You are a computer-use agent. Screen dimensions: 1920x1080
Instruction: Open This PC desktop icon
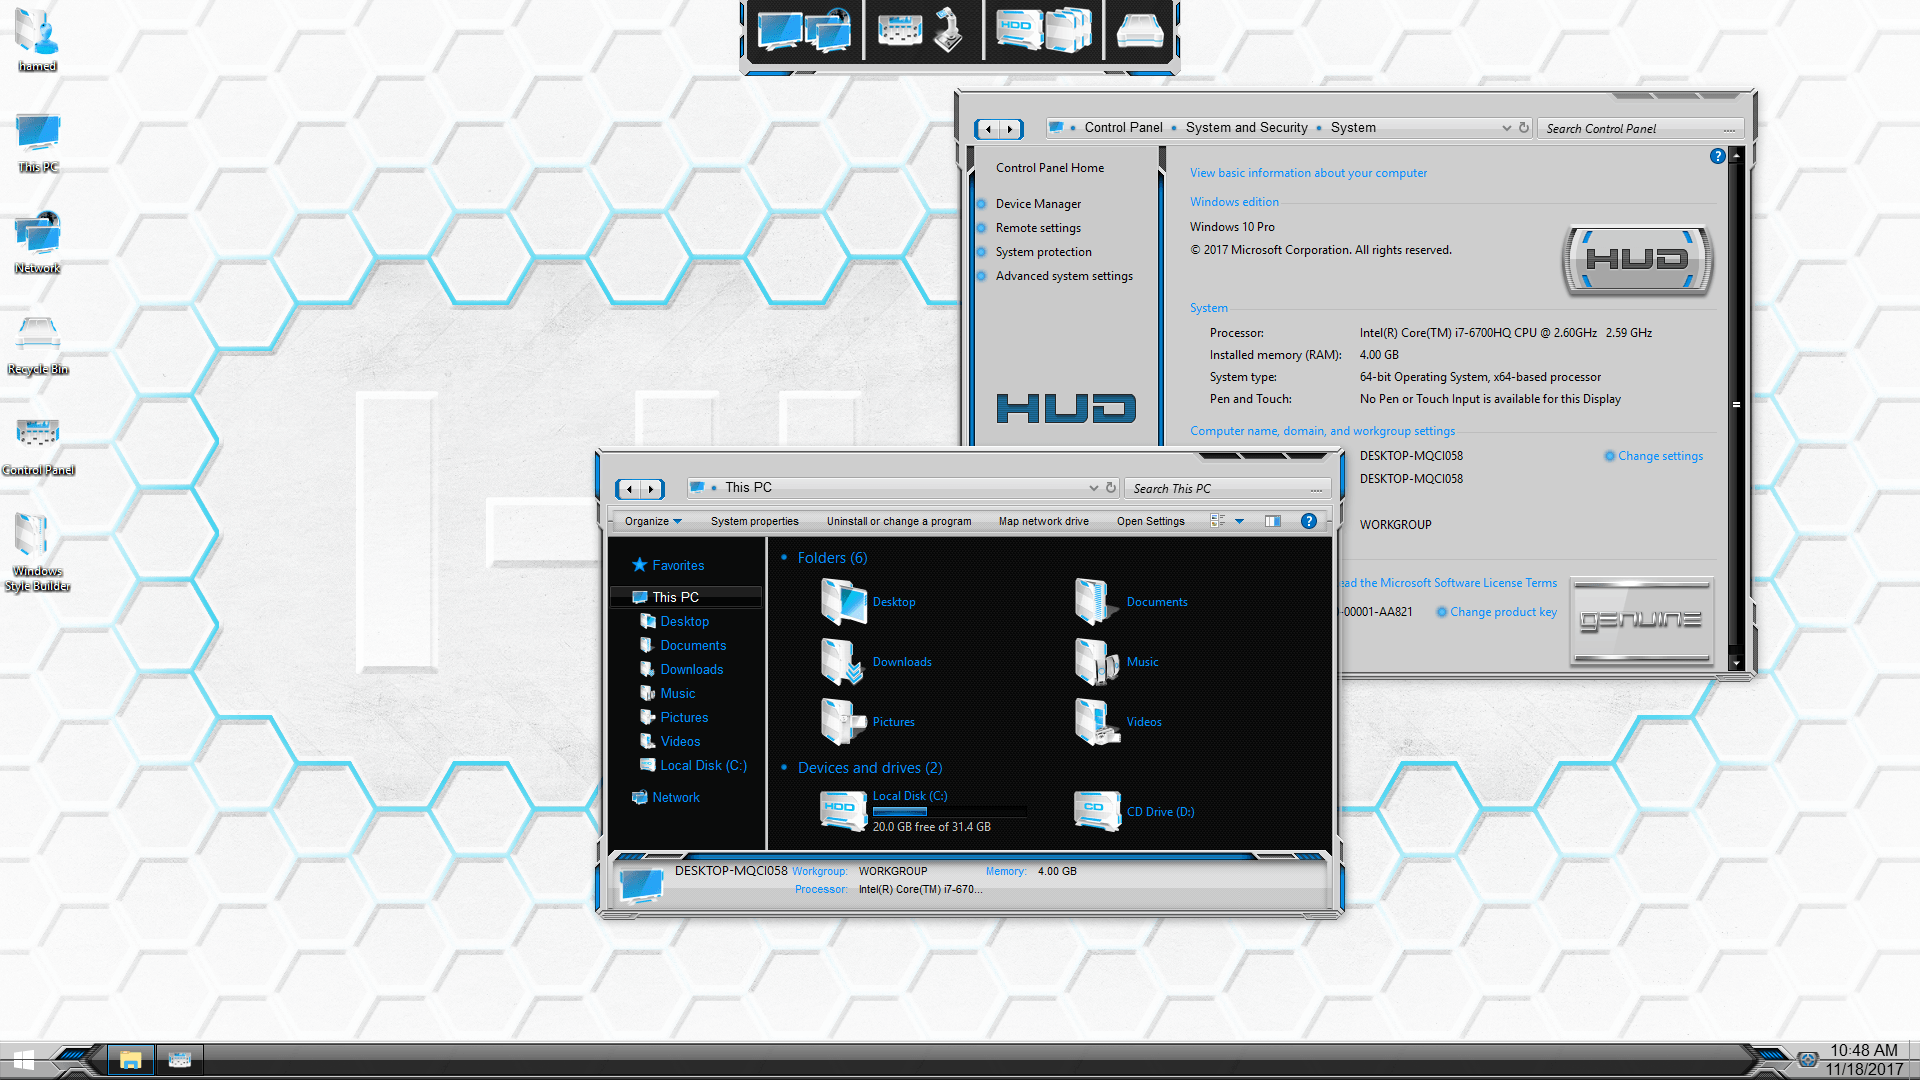(x=38, y=142)
